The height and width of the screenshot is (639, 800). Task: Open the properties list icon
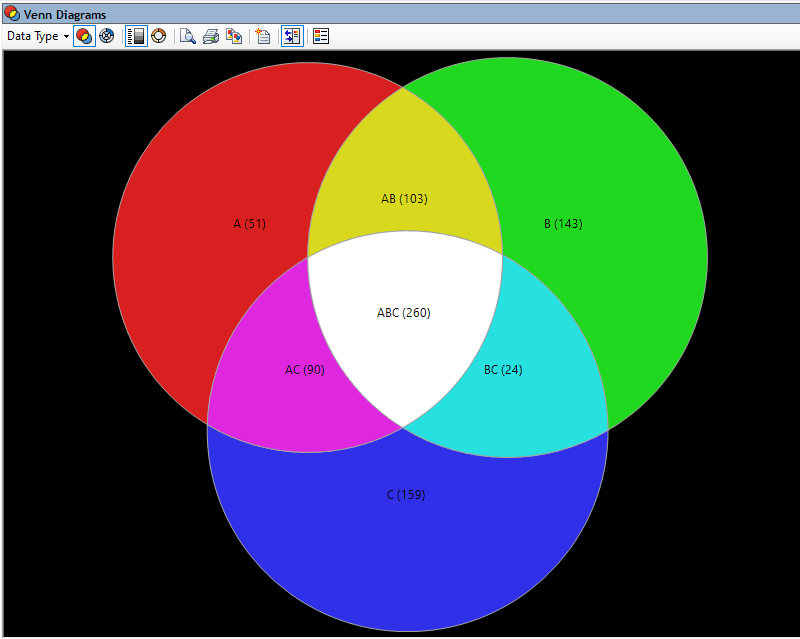321,36
